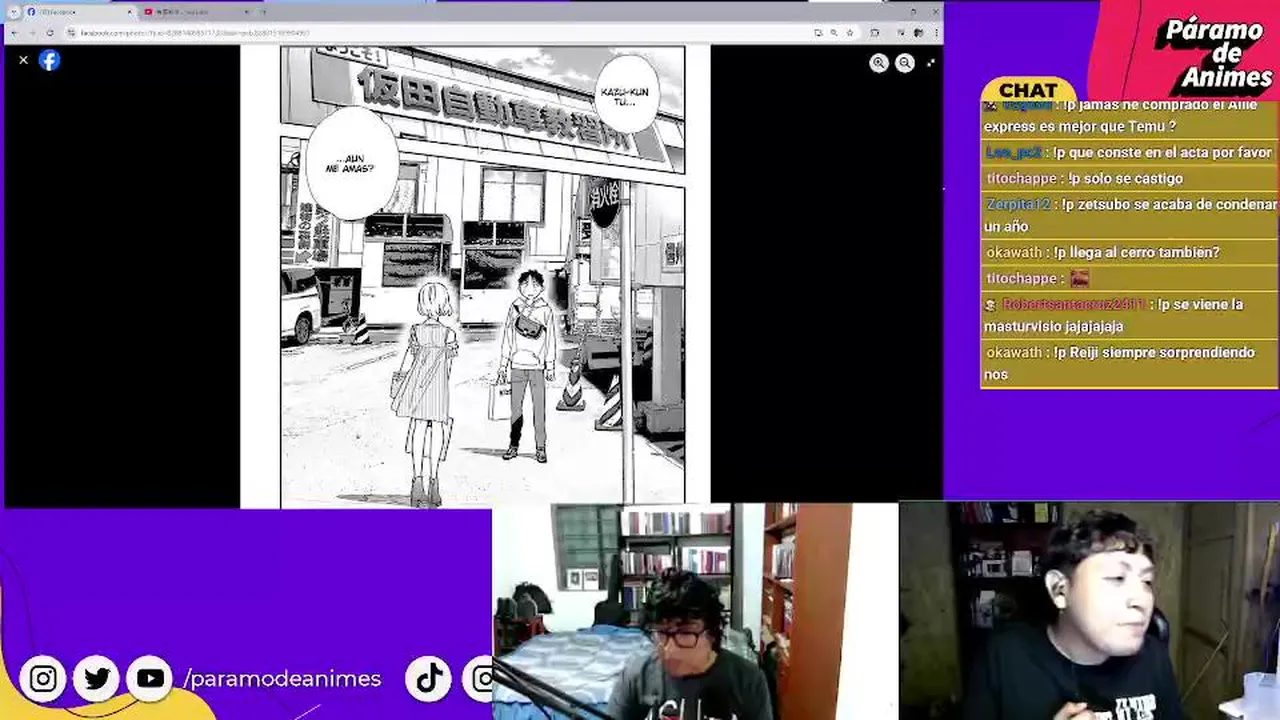Click the YouTube icon in the overlay
The height and width of the screenshot is (720, 1280).
tap(150, 679)
